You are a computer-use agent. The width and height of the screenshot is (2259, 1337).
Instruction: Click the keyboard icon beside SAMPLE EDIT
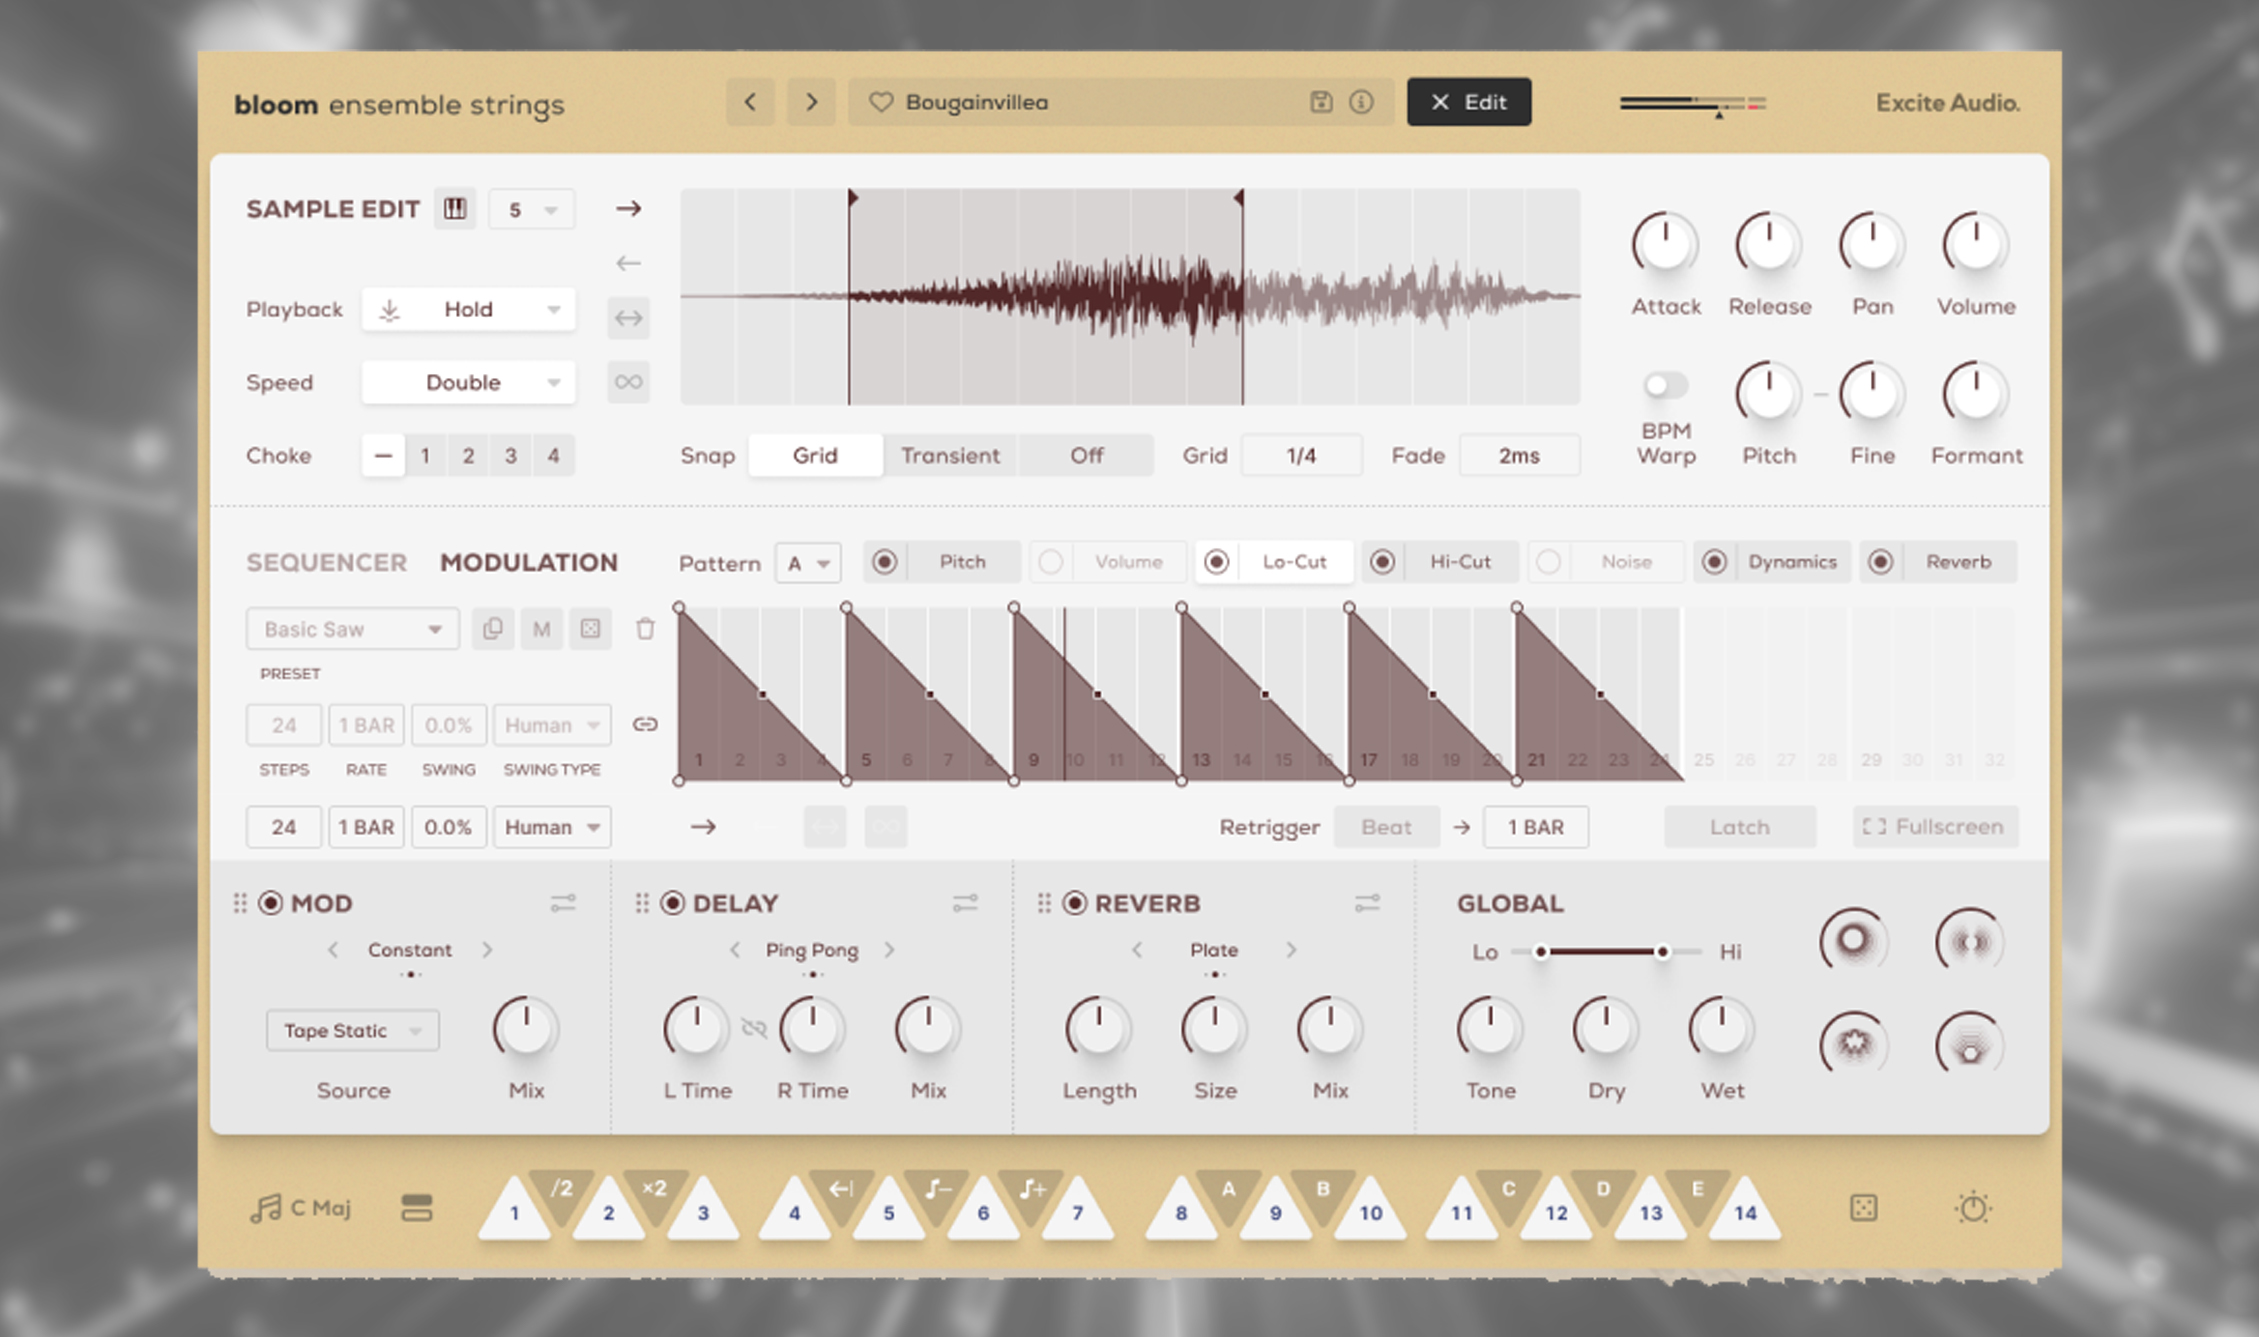tap(455, 209)
